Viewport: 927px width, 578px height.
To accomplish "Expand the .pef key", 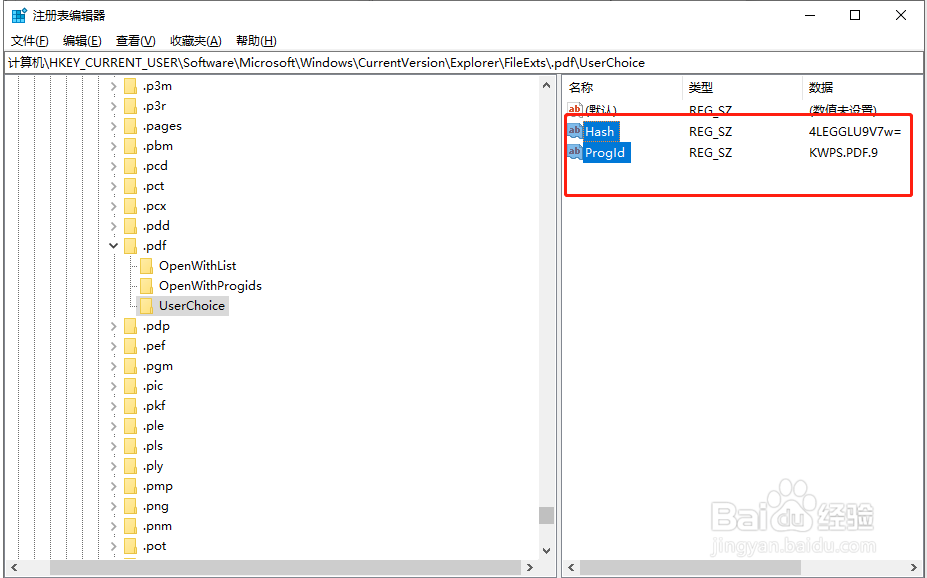I will tap(114, 346).
